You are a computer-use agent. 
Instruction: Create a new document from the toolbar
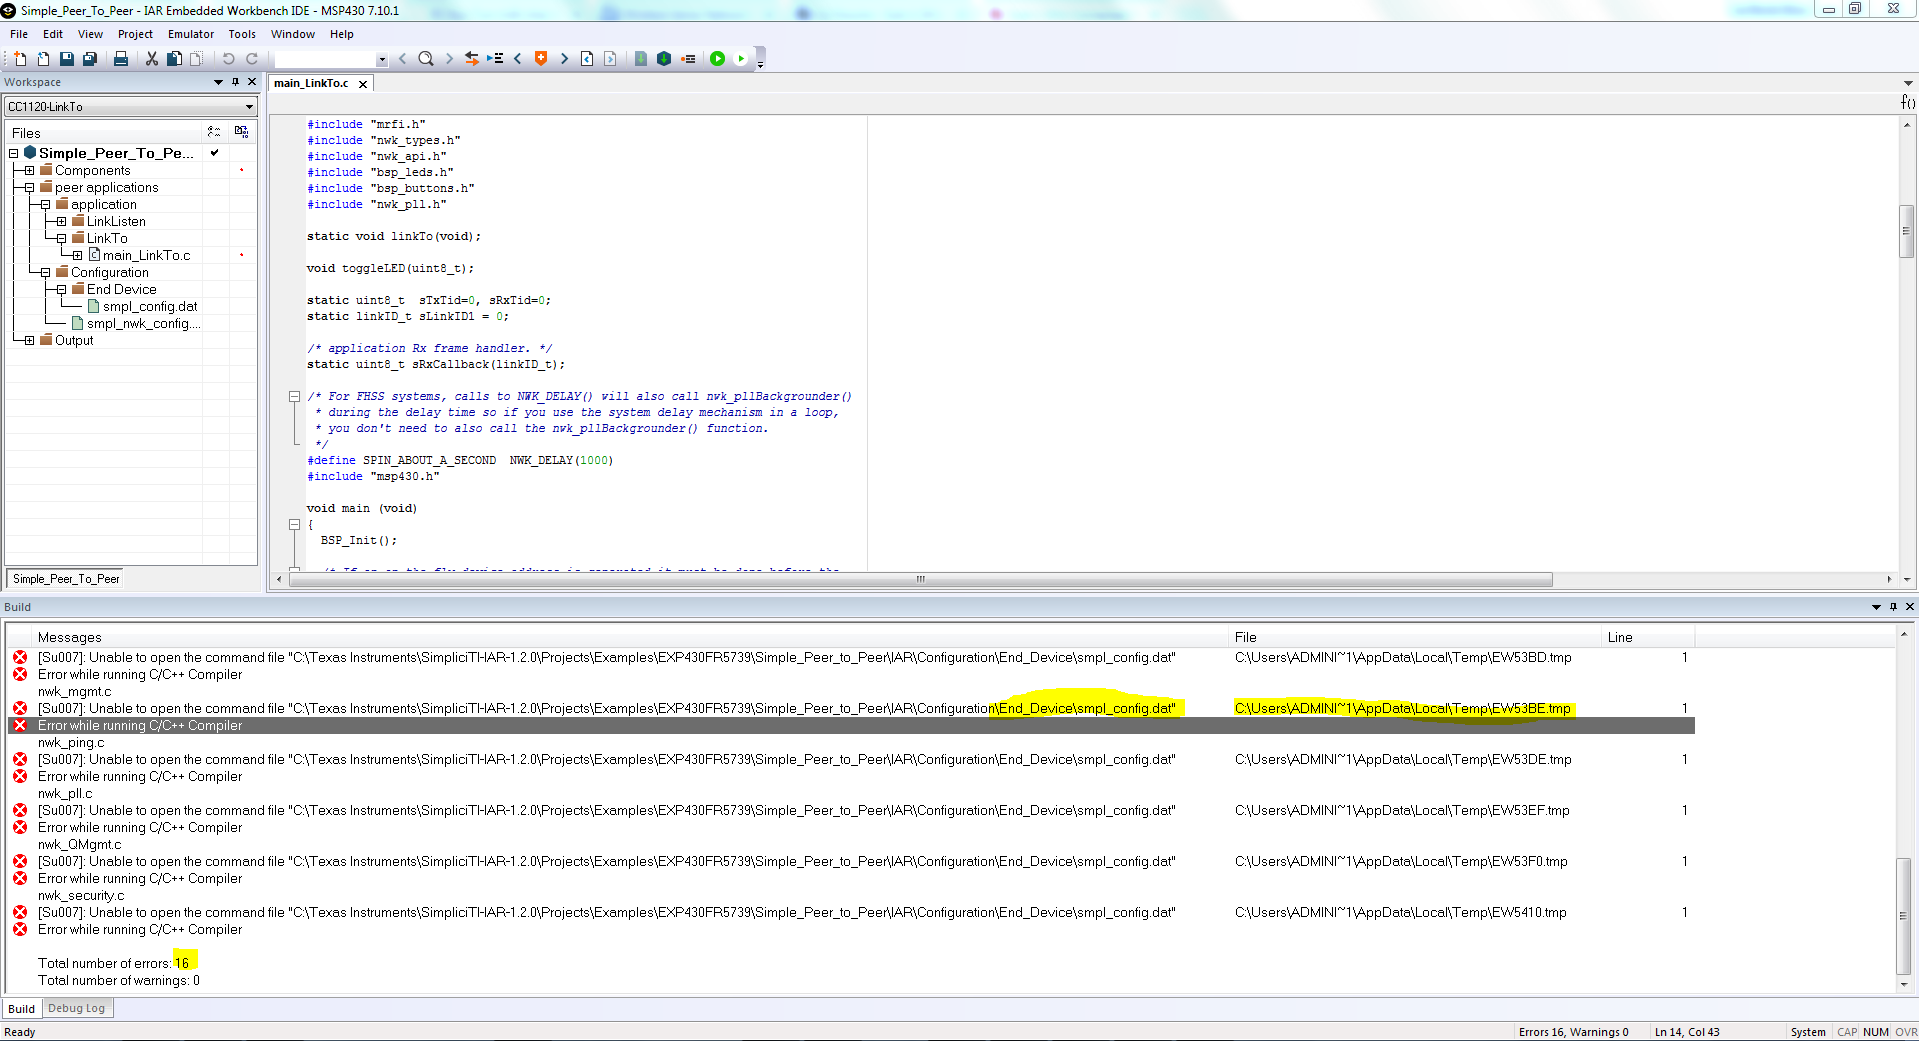[x=20, y=59]
